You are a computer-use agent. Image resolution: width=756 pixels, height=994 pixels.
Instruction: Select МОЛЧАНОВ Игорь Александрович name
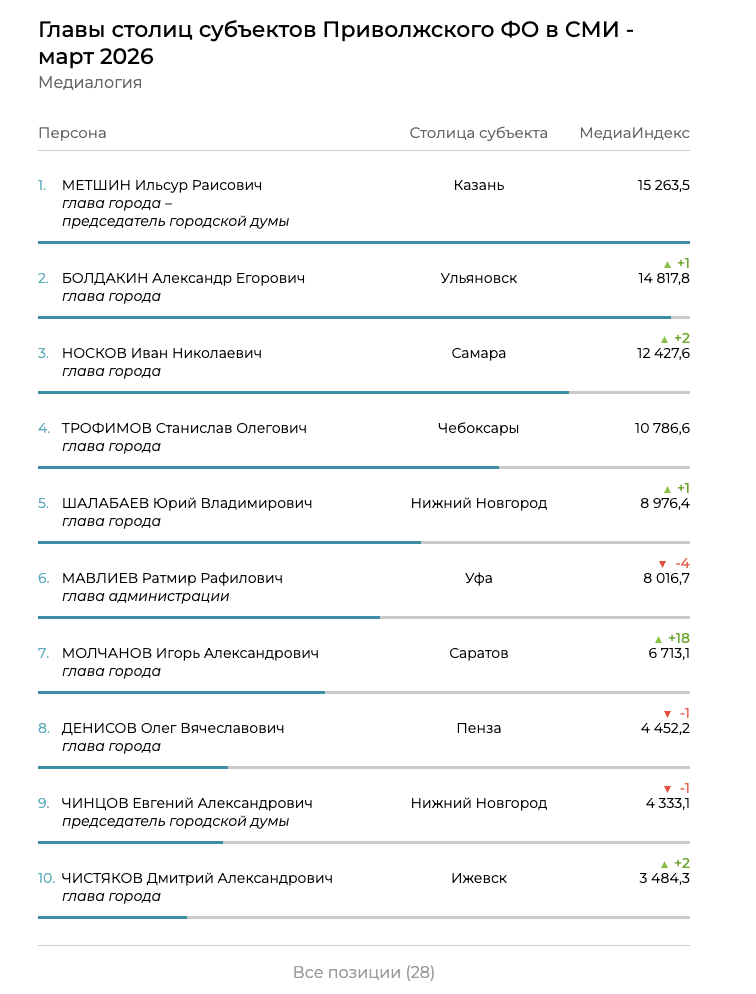190,653
